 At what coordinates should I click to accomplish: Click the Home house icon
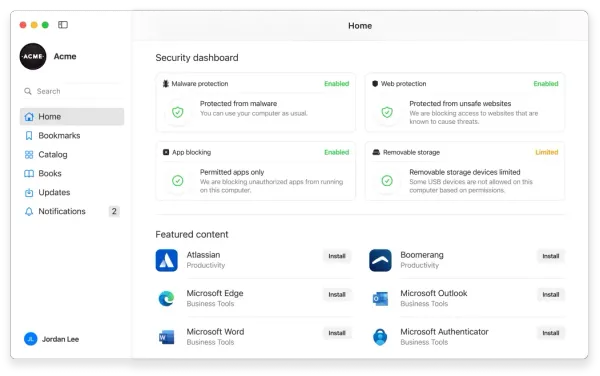[29, 117]
